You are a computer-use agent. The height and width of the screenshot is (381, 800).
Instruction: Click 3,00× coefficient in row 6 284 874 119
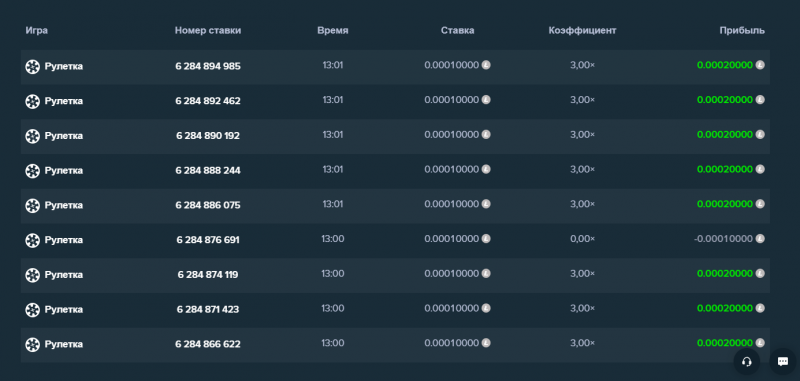[x=582, y=273]
